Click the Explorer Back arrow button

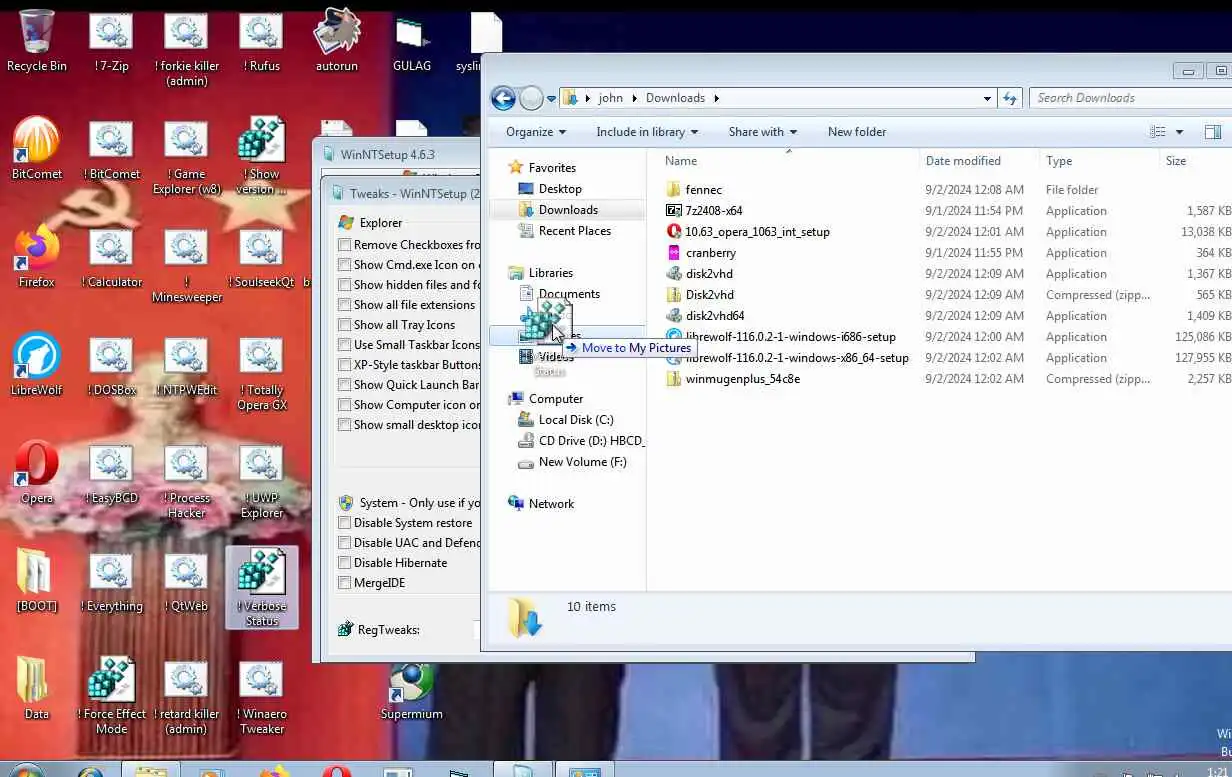pos(503,98)
